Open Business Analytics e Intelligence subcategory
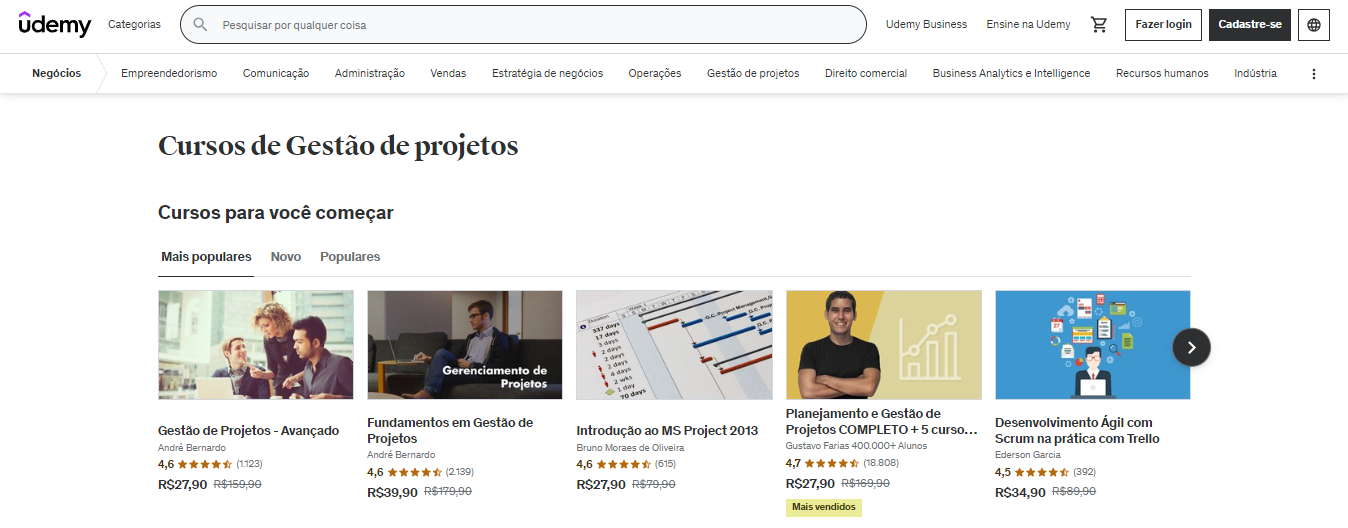 pyautogui.click(x=1011, y=73)
